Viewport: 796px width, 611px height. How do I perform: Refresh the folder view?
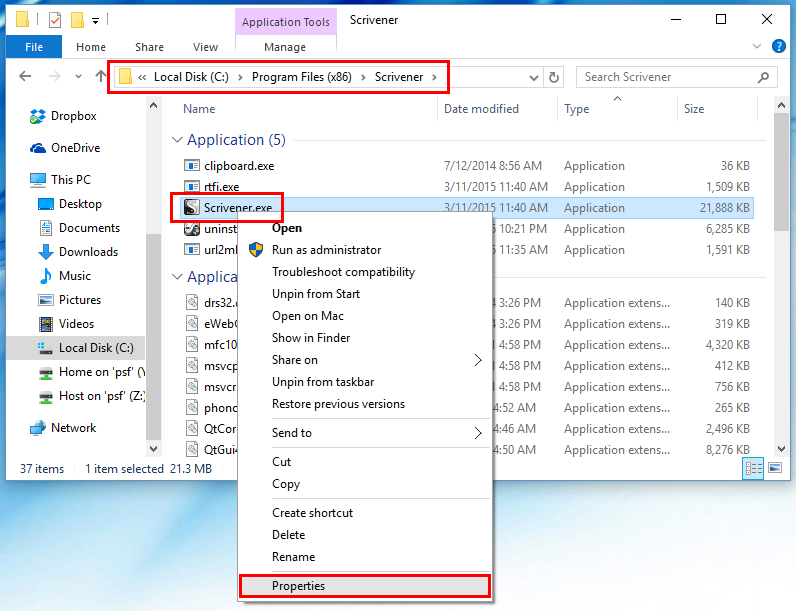[554, 77]
